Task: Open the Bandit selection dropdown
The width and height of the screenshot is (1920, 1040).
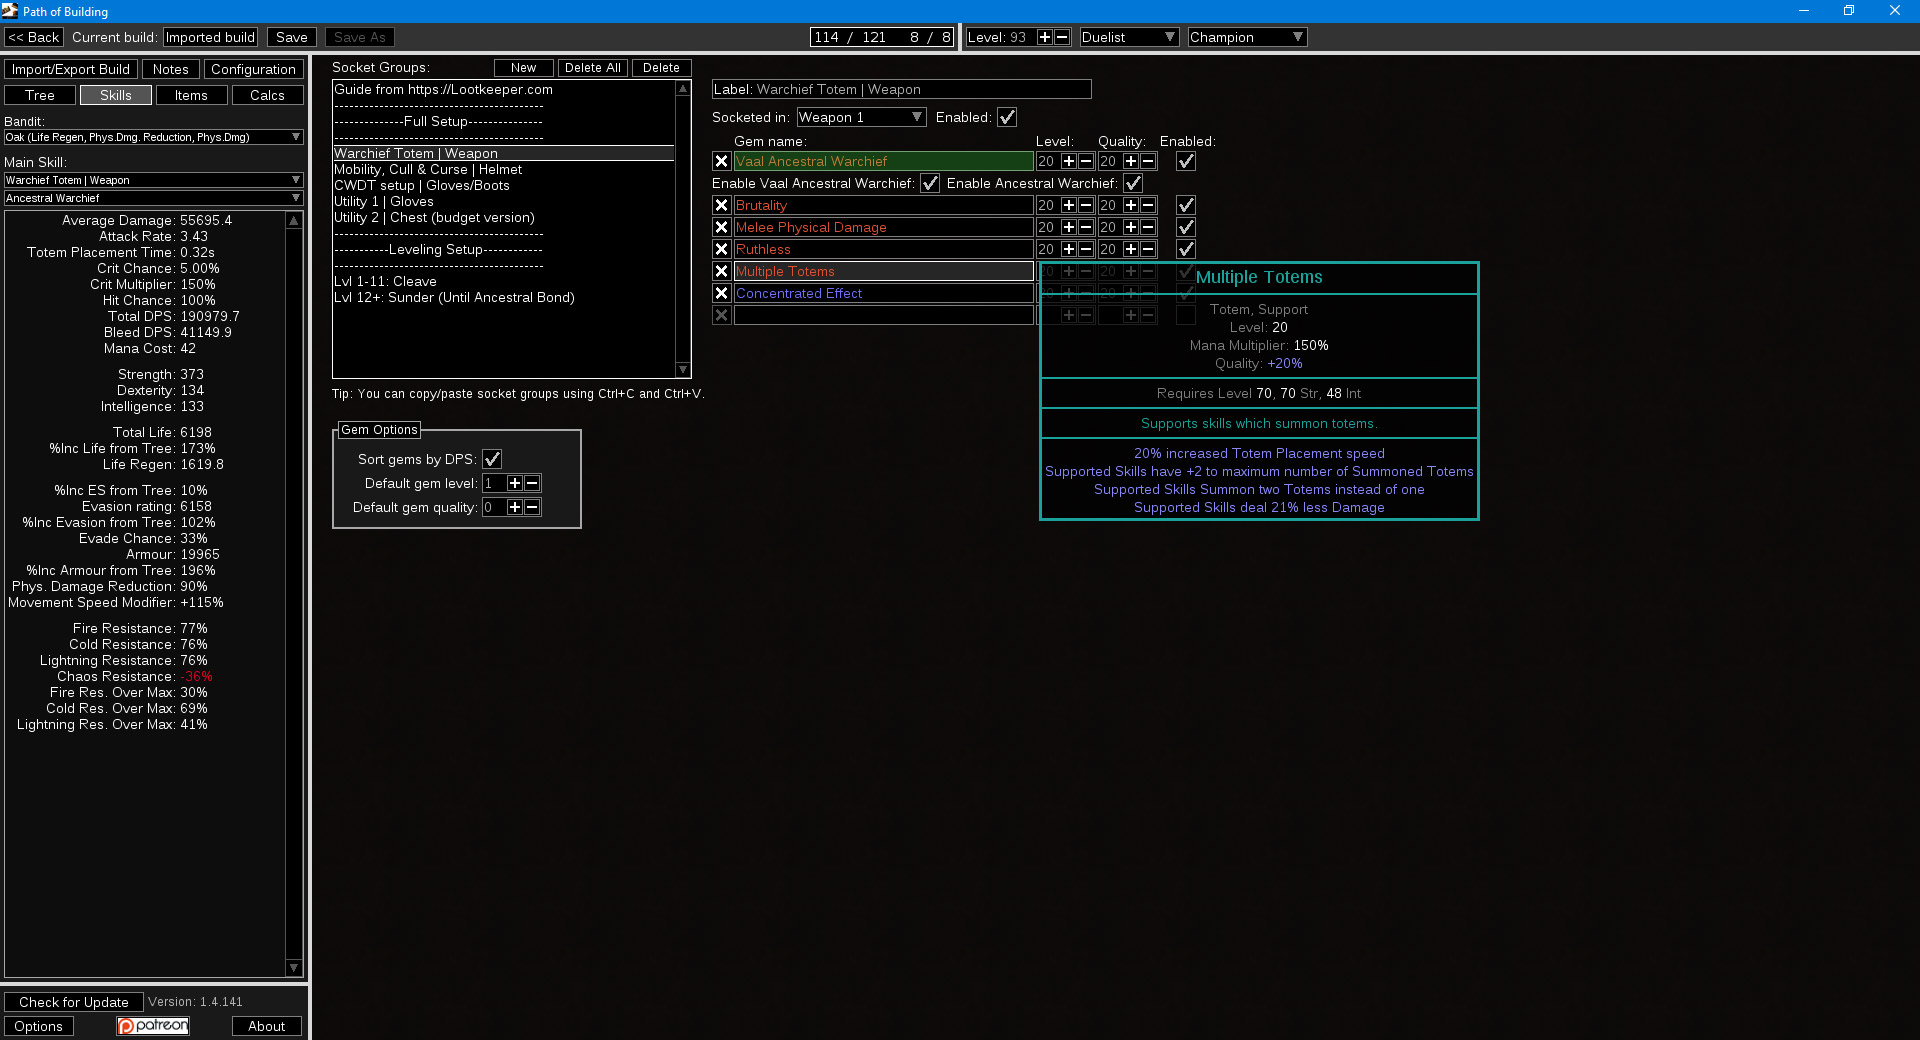Action: click(x=153, y=137)
